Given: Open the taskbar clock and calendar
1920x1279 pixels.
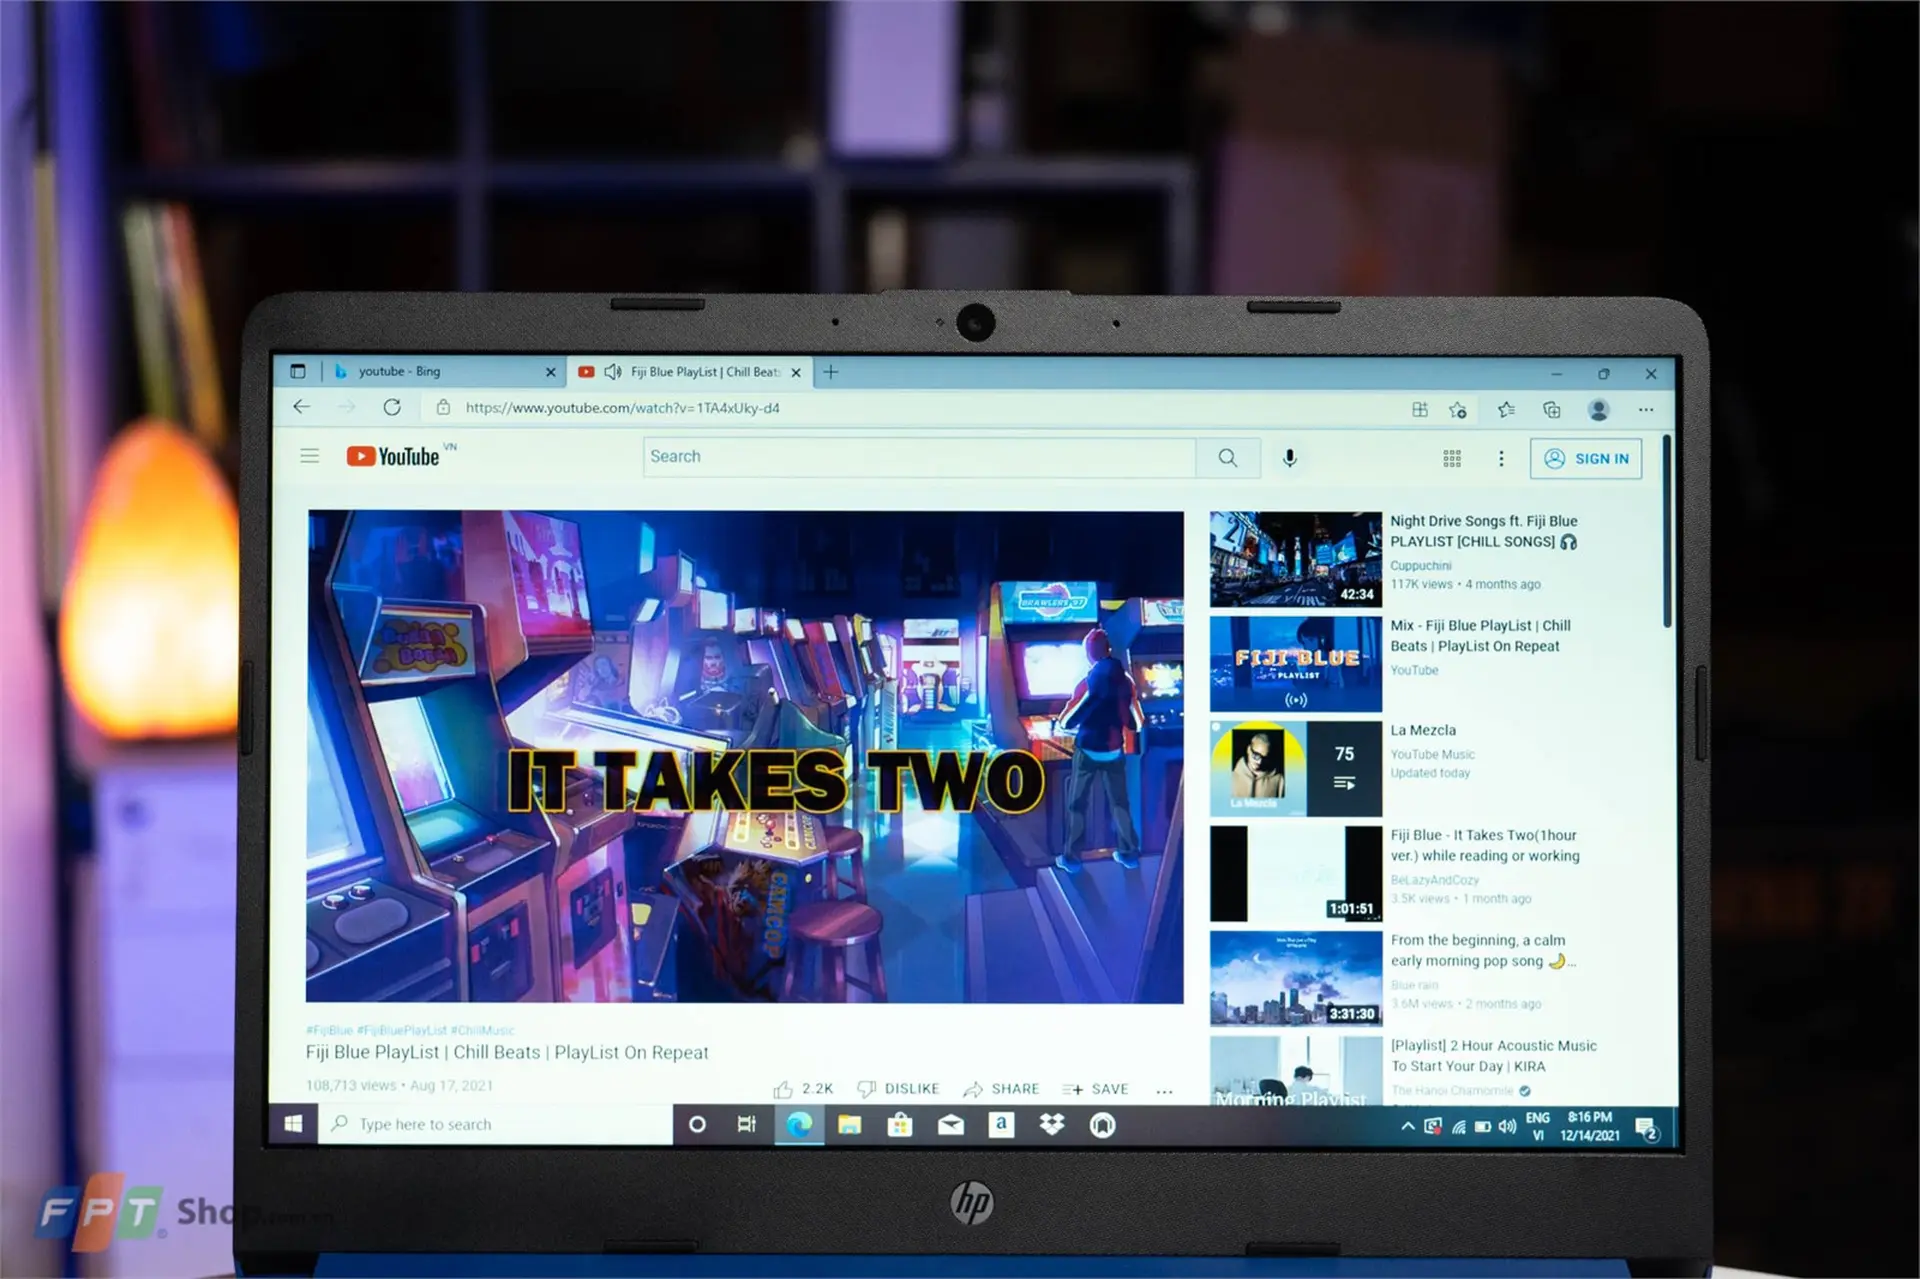Looking at the screenshot, I should (1590, 1126).
